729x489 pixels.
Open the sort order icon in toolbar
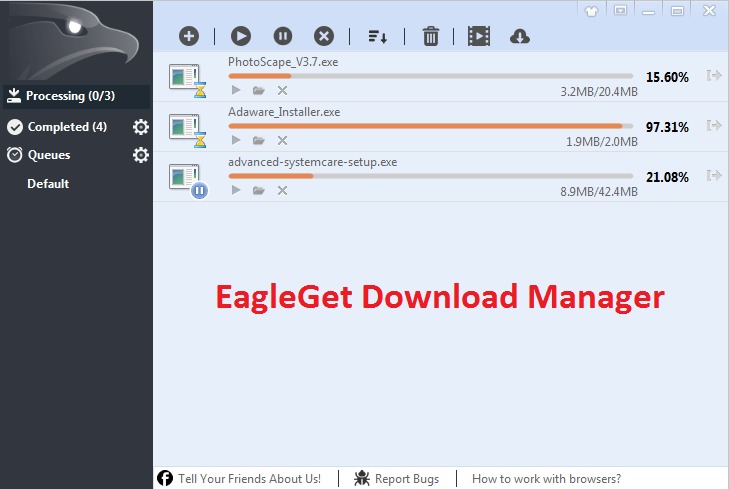point(378,37)
